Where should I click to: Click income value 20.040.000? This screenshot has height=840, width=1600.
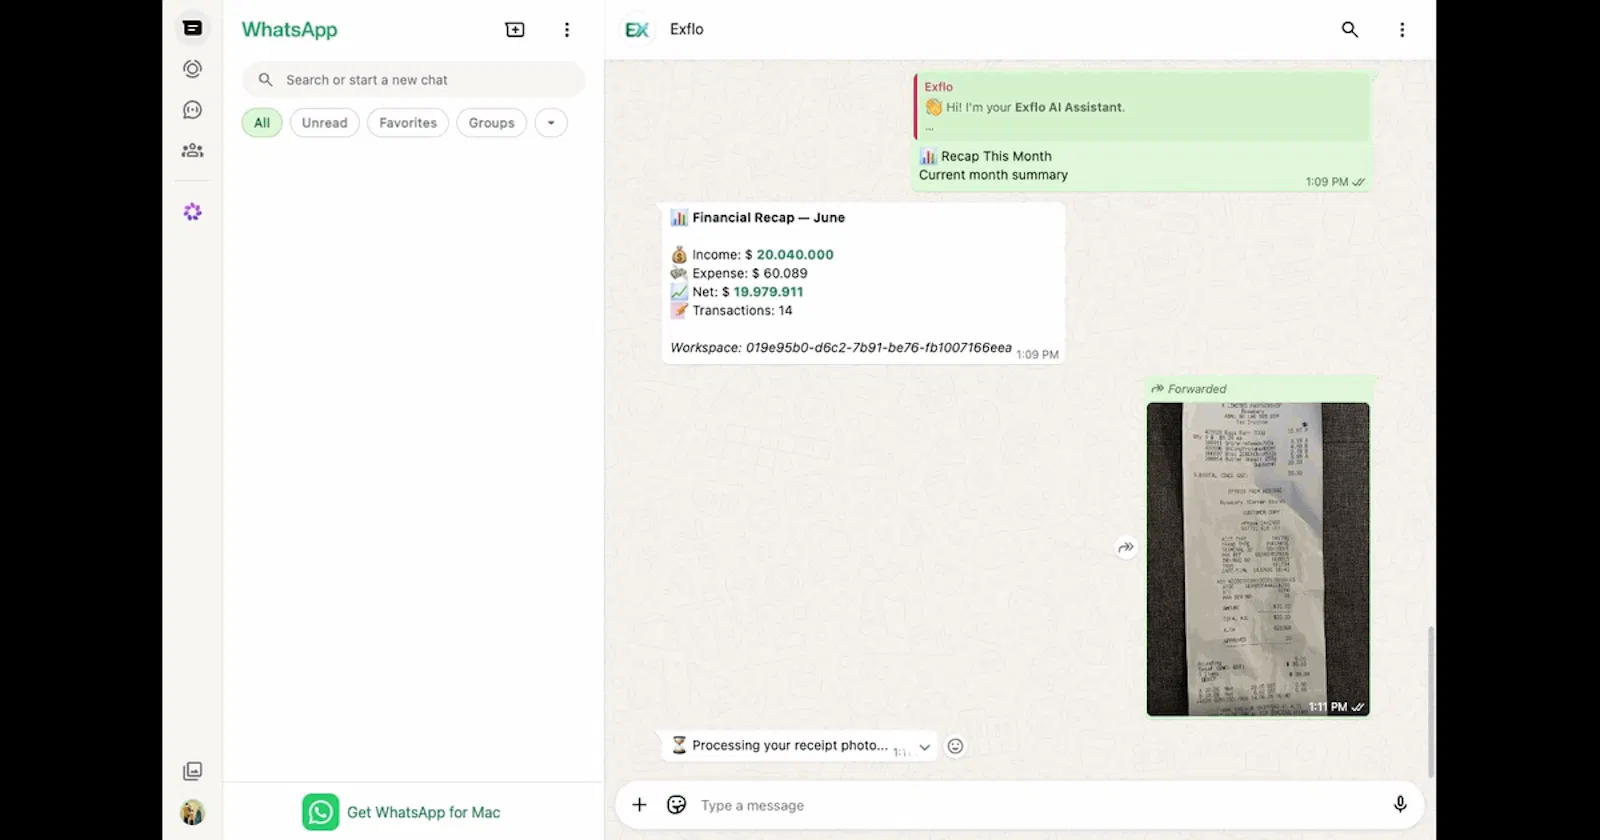click(795, 255)
